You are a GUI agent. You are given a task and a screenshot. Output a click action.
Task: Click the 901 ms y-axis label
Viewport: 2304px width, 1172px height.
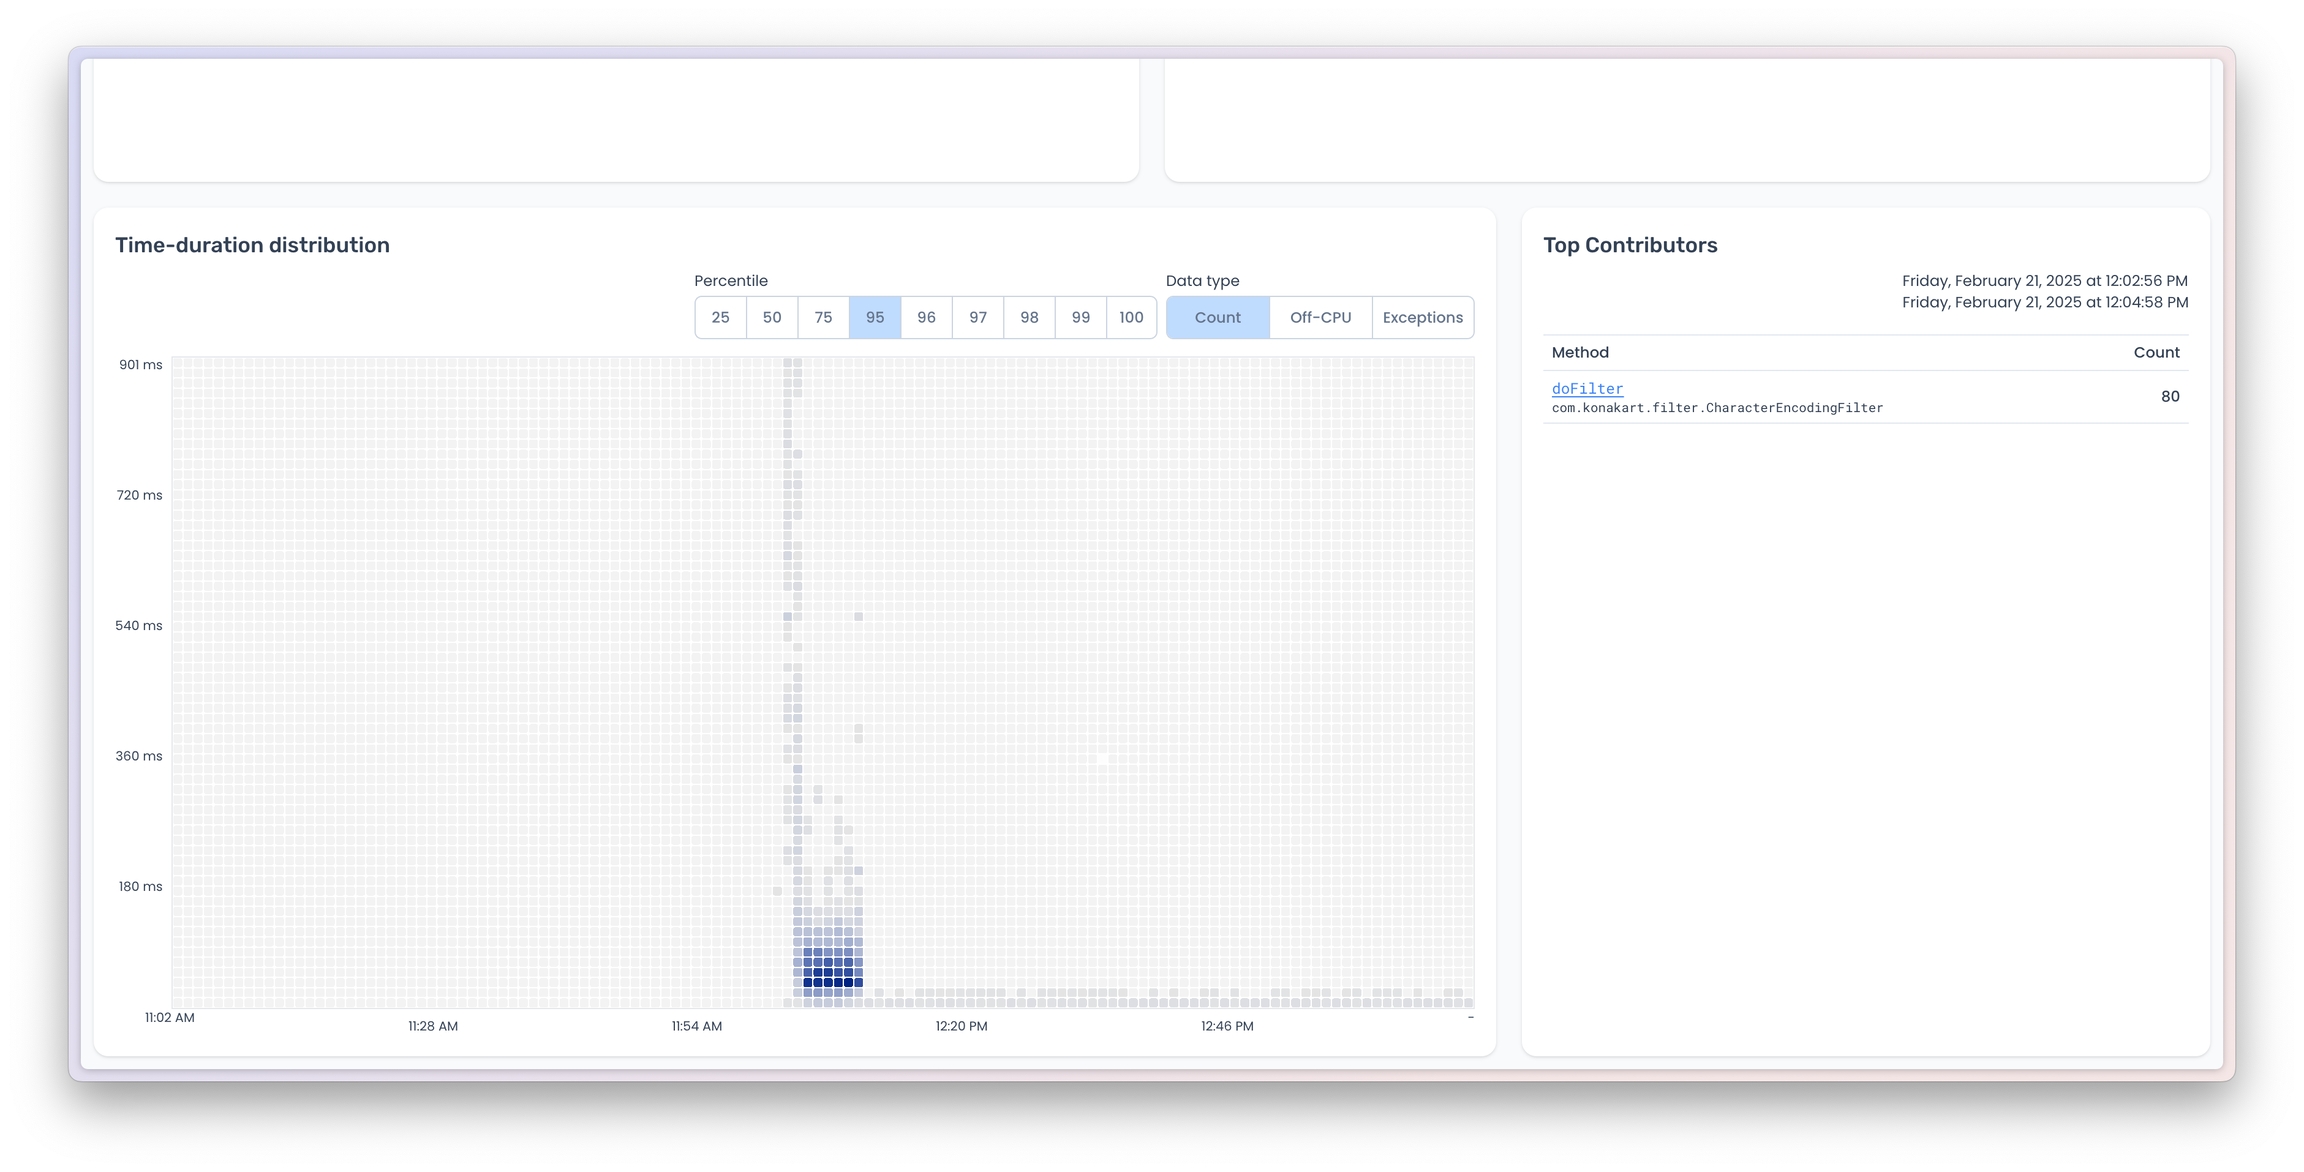(140, 365)
